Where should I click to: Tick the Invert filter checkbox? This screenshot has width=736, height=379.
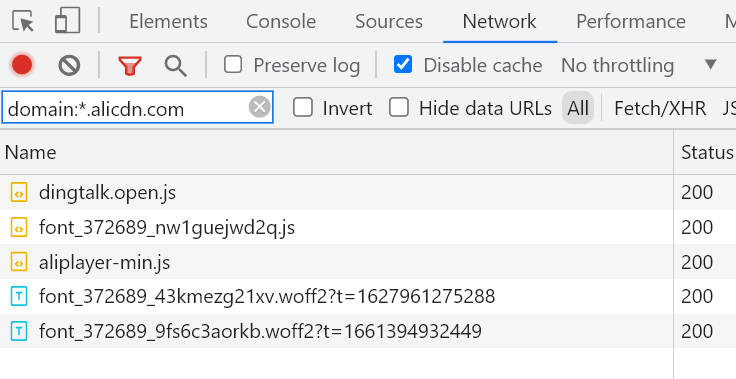pos(303,108)
